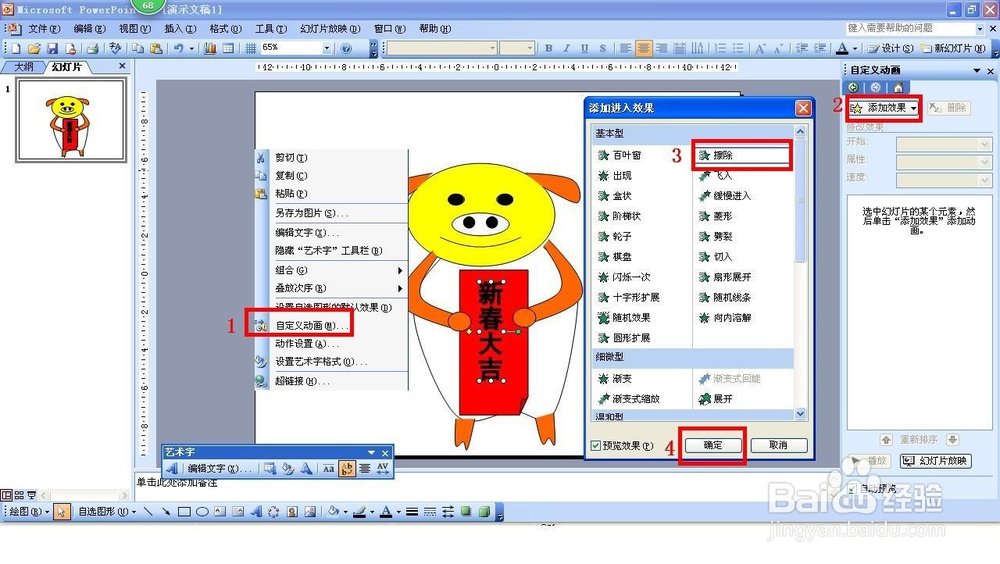Click Edit Text button in WordArt toolbar

pos(219,469)
